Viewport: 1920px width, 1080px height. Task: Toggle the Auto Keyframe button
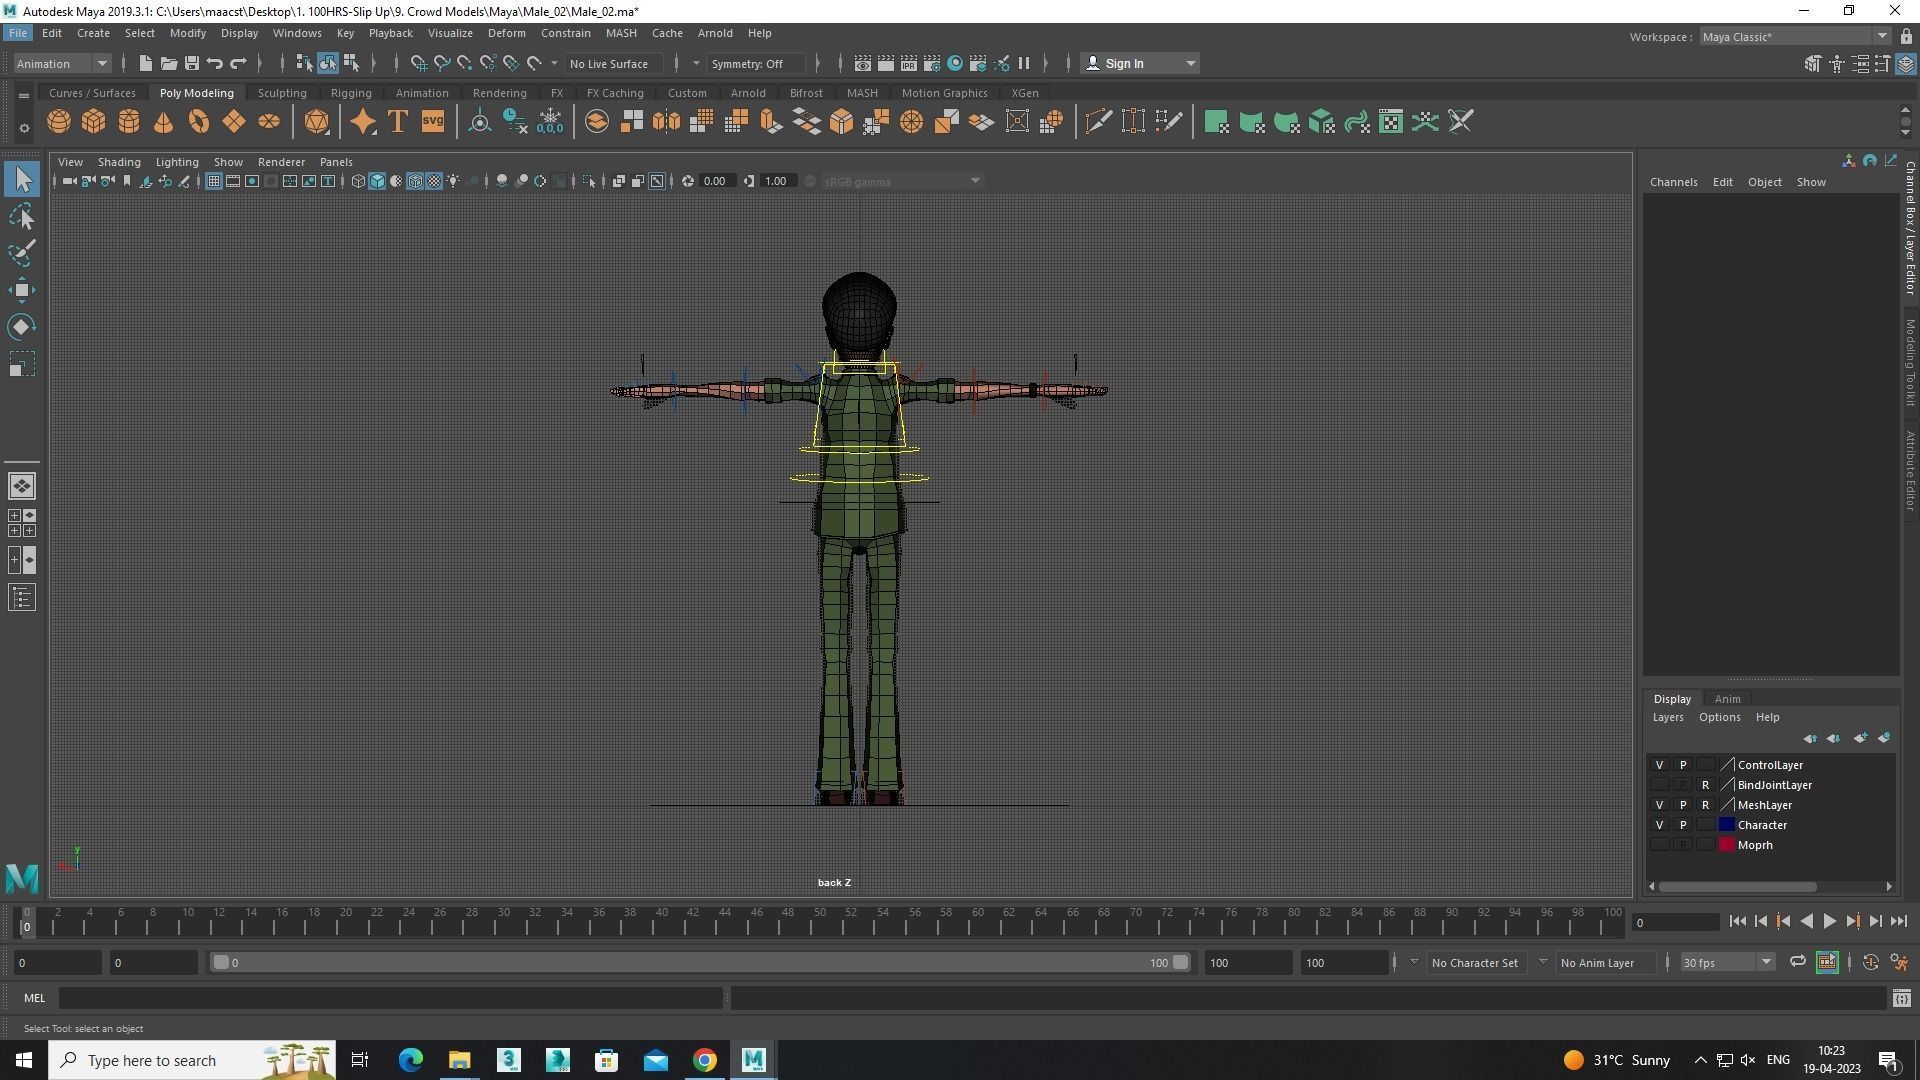[x=1870, y=963]
